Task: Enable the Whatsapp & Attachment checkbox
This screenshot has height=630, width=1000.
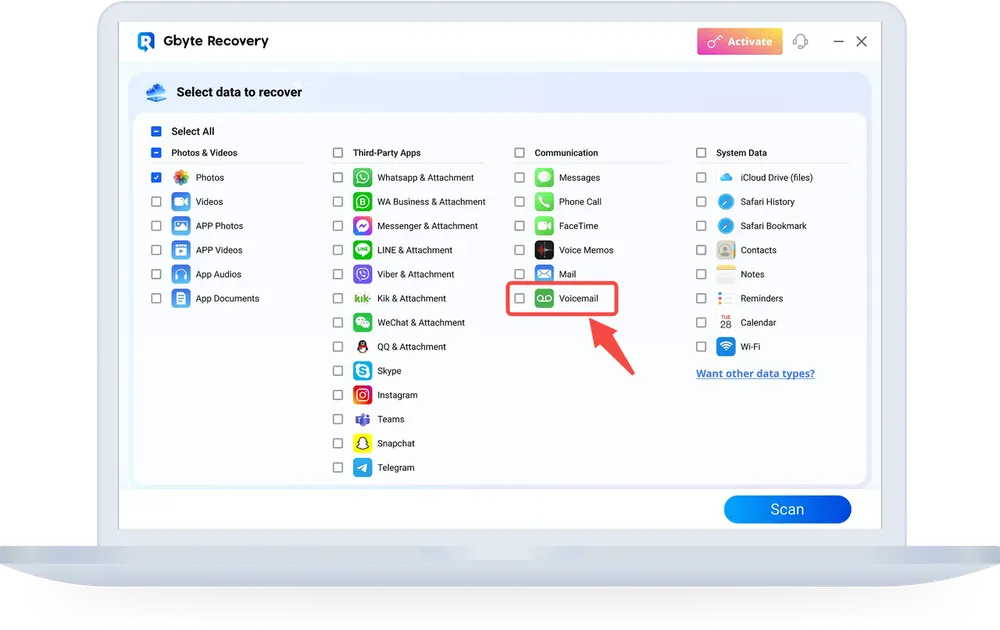Action: click(x=338, y=177)
